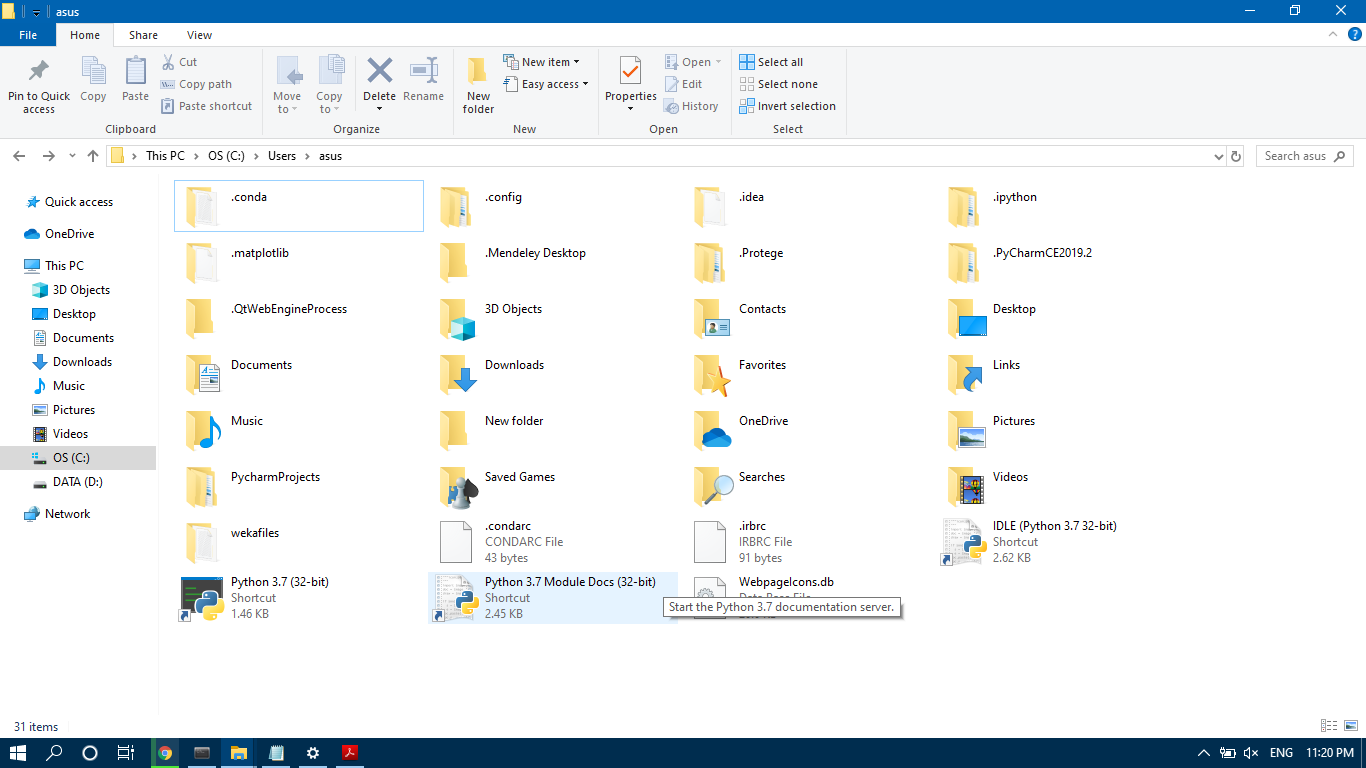This screenshot has height=768, width=1366.
Task: Go up one level arrow
Action: (93, 156)
